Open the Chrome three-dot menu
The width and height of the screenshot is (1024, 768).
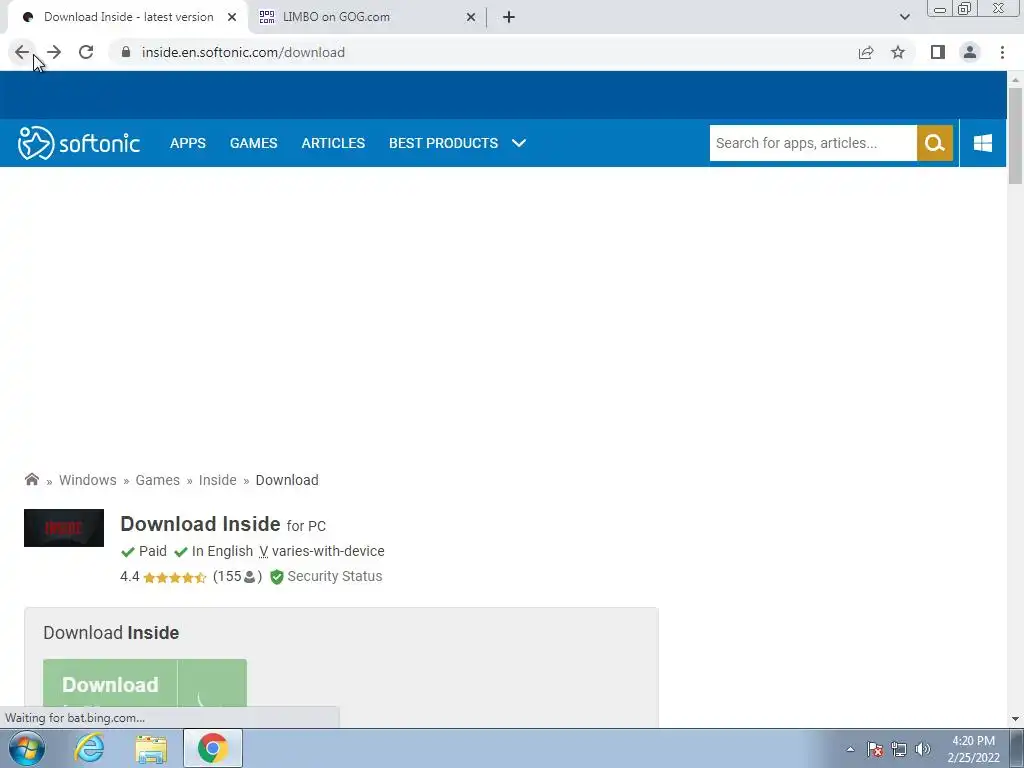1002,52
